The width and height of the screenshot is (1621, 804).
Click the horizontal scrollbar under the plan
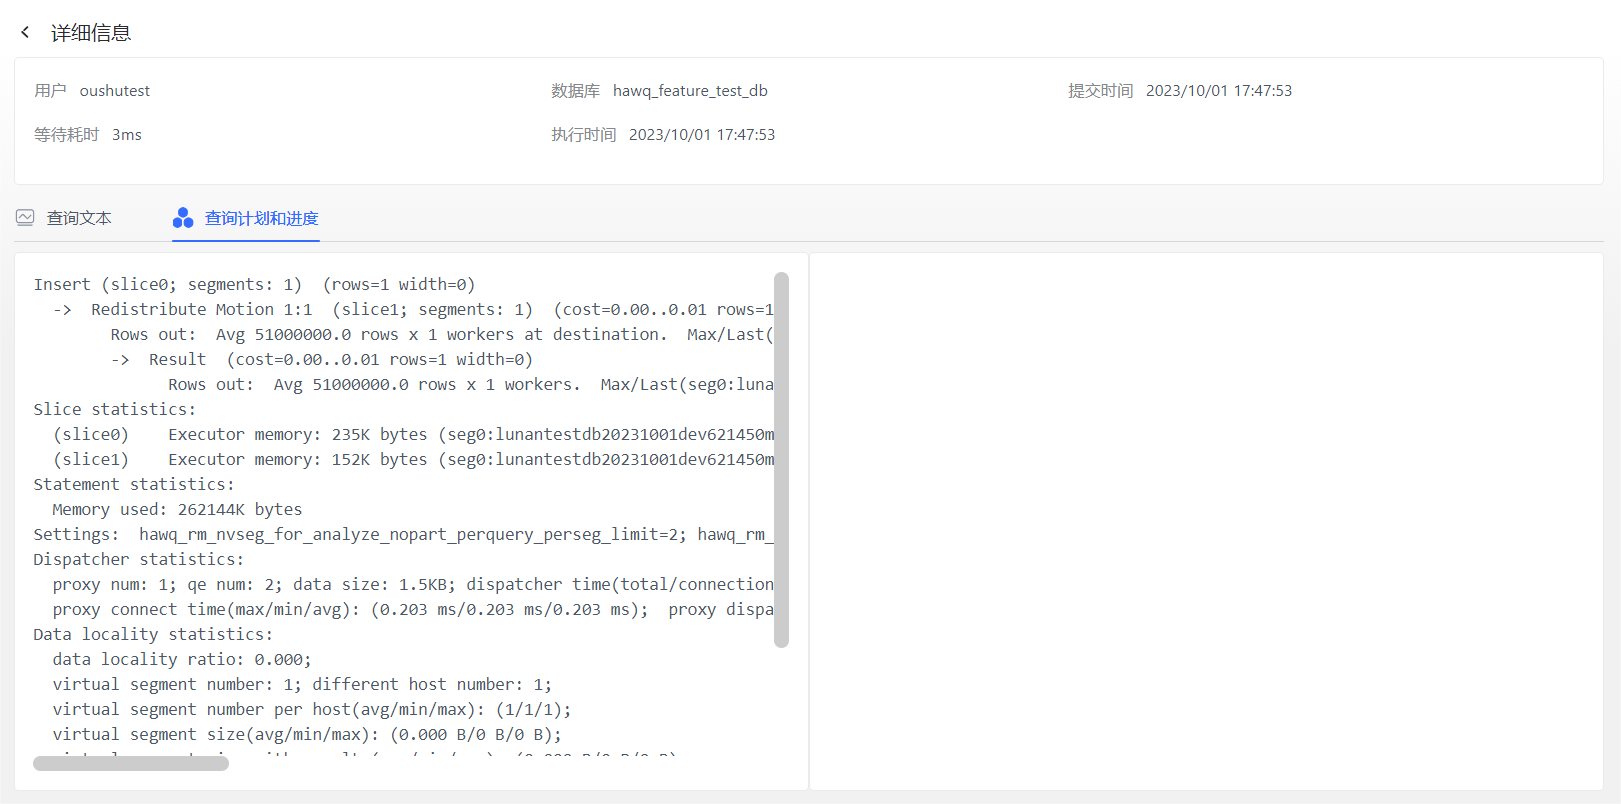click(x=131, y=763)
